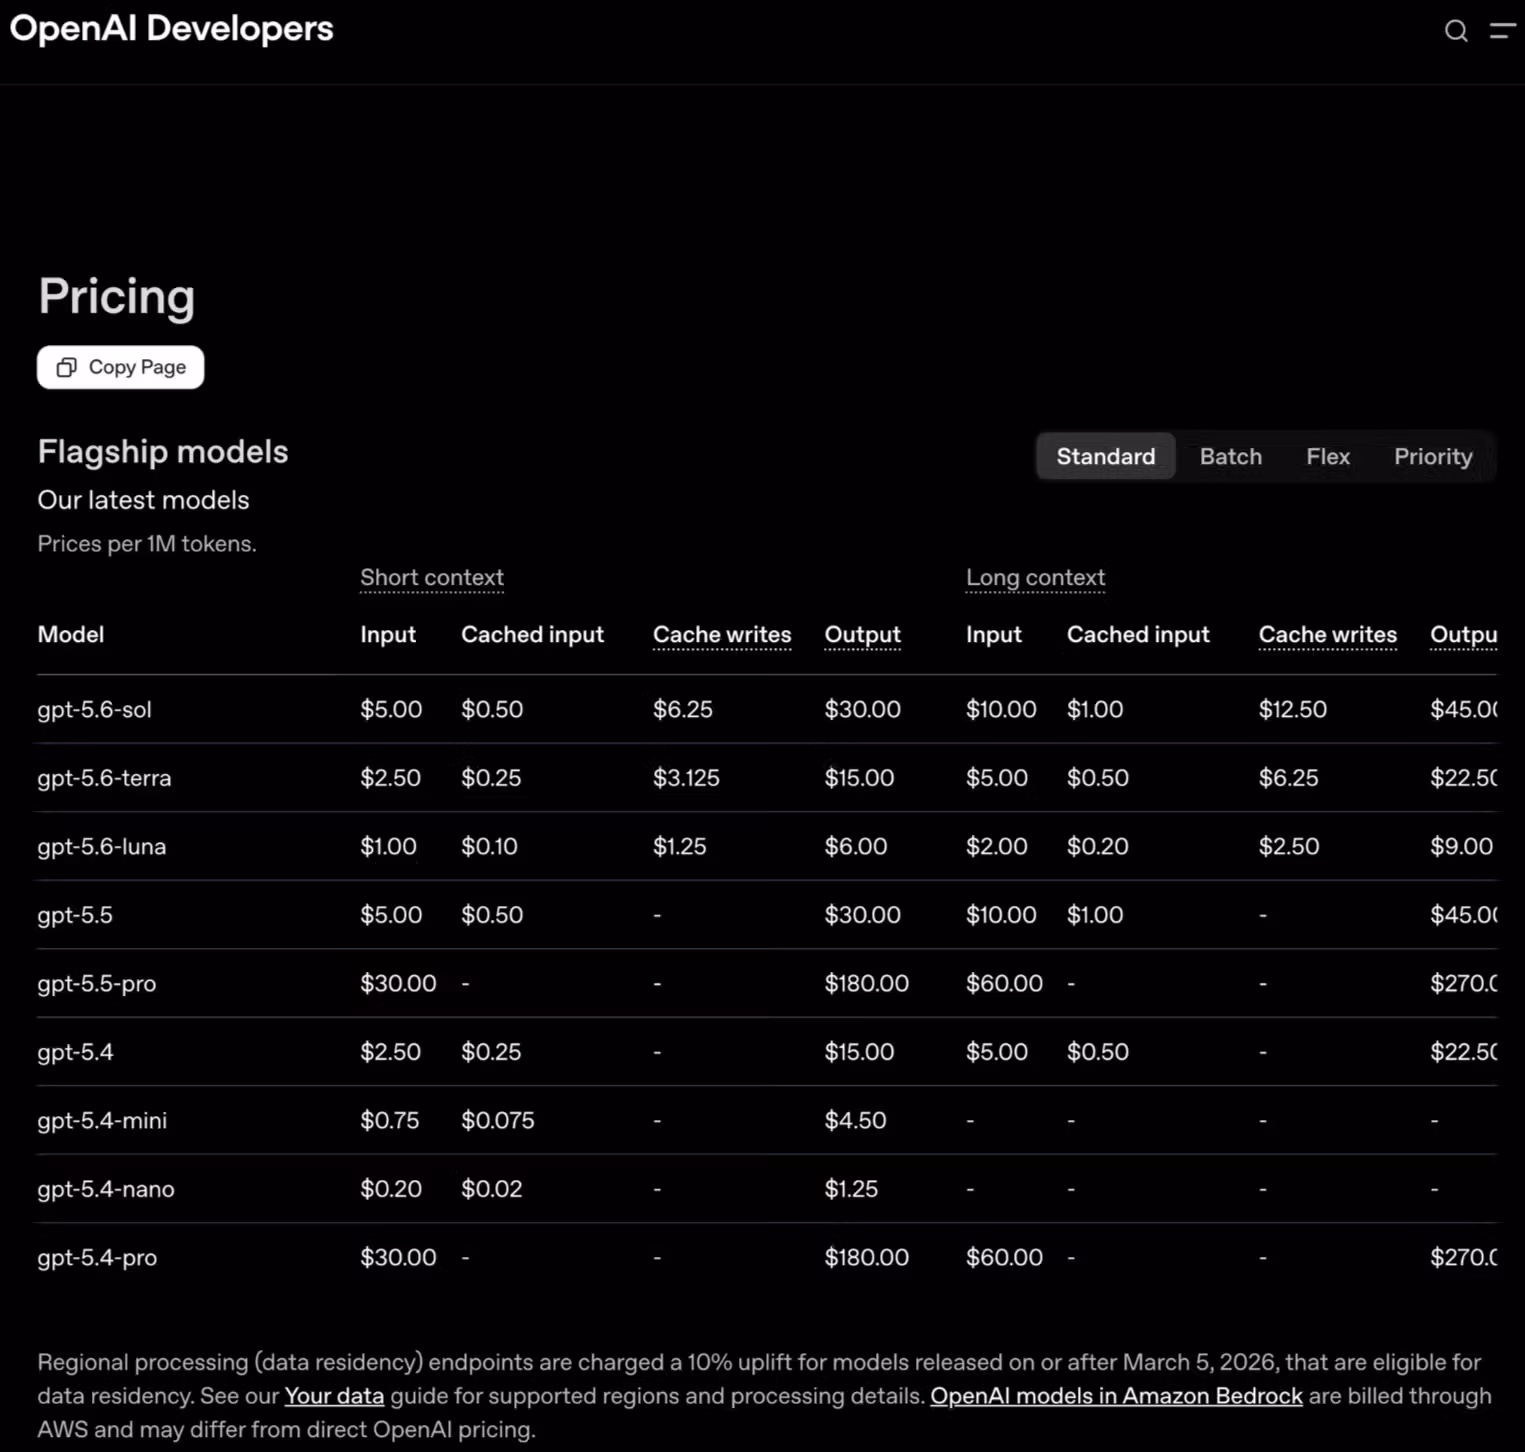Select the gpt-5.6-sol model row
This screenshot has width=1525, height=1452.
coord(767,709)
